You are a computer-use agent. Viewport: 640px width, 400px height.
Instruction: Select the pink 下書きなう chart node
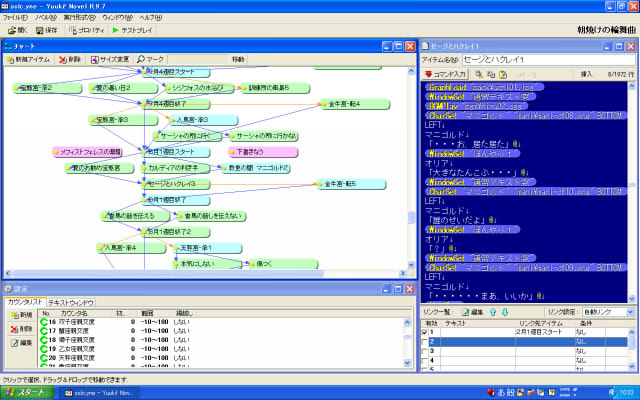pyautogui.click(x=263, y=152)
